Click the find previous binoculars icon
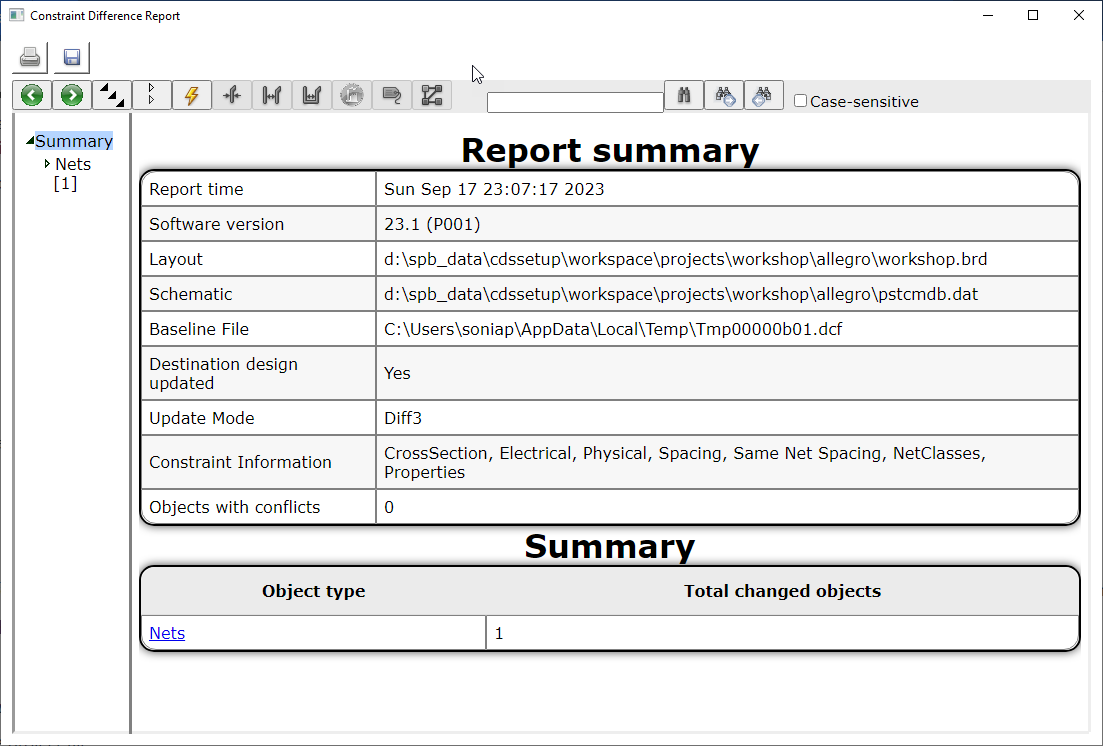This screenshot has height=746, width=1103. point(763,96)
